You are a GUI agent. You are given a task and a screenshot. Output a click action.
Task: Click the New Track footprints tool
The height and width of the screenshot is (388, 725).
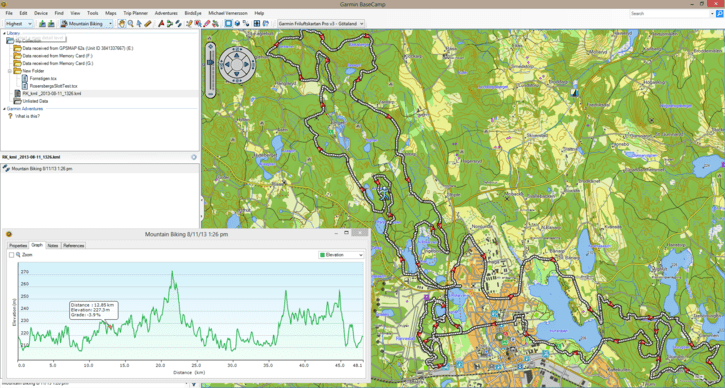coord(178,23)
